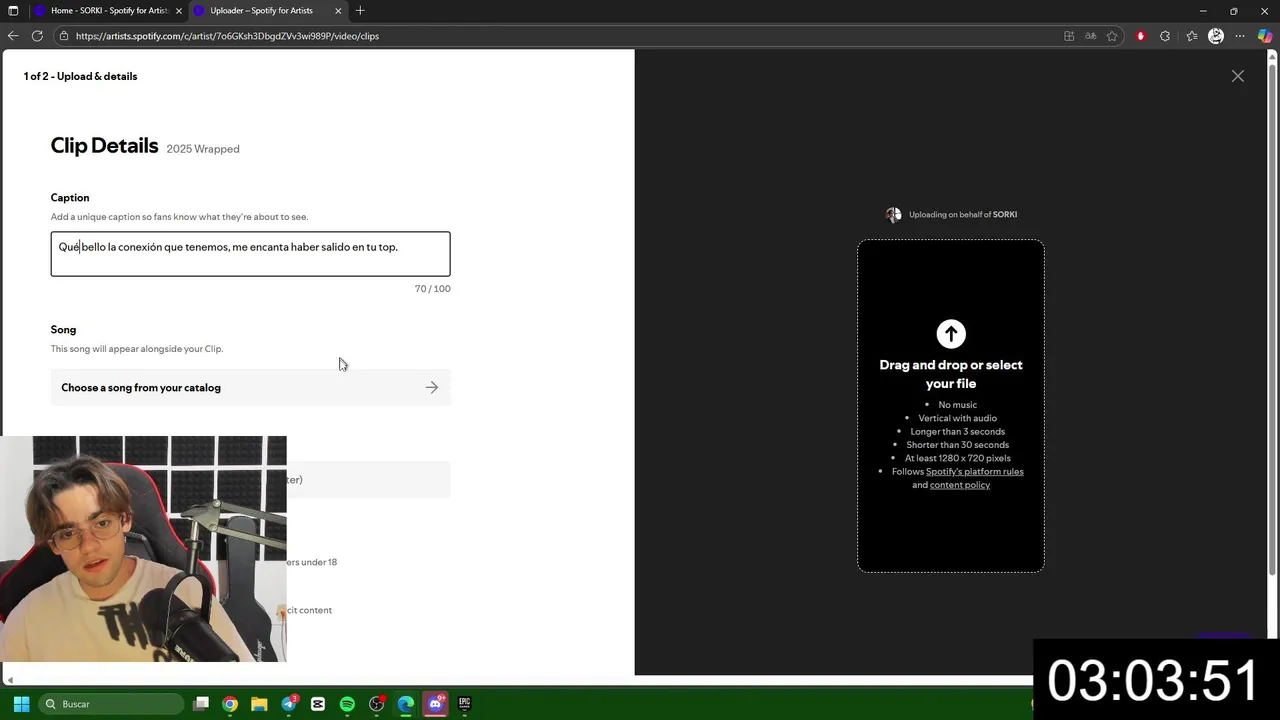Screen dimensions: 1280x720
Task: Reload the page with the refresh icon
Action: click(37, 36)
